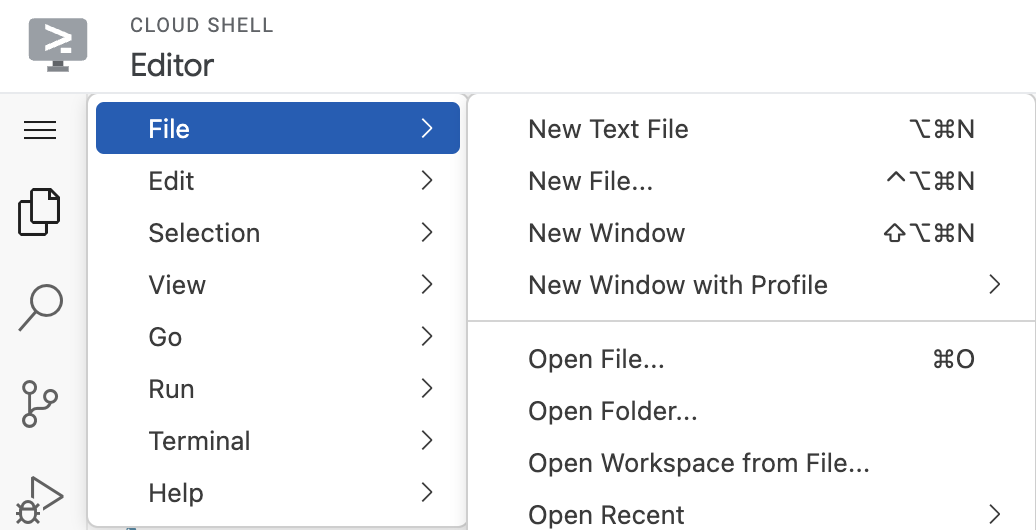This screenshot has width=1036, height=530.
Task: Expand the Selection submenu
Action: coord(277,233)
